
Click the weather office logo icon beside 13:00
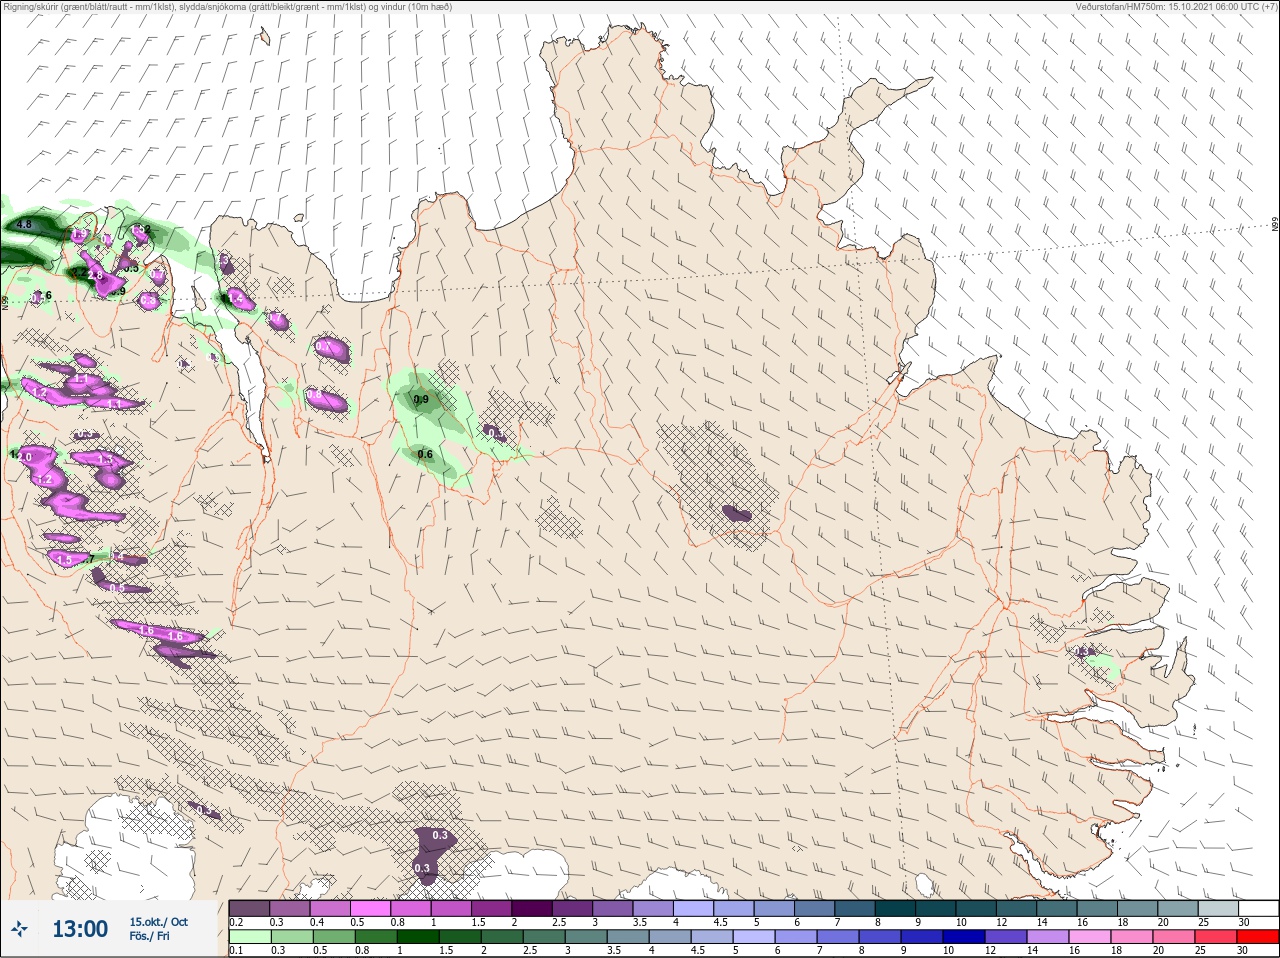click(x=20, y=930)
